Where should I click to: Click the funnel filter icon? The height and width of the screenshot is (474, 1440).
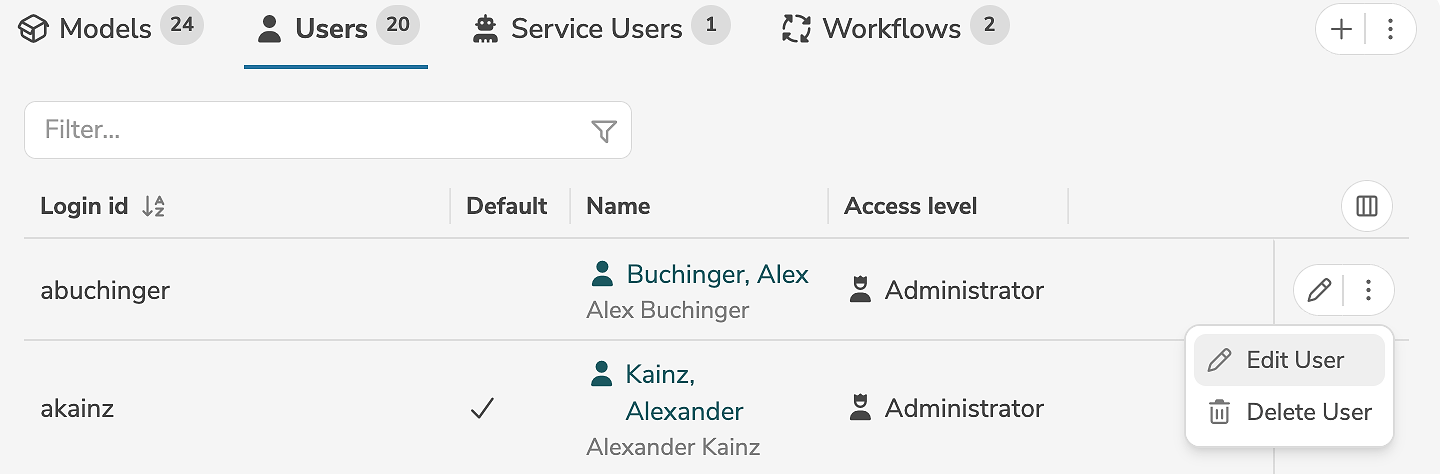[x=604, y=131]
